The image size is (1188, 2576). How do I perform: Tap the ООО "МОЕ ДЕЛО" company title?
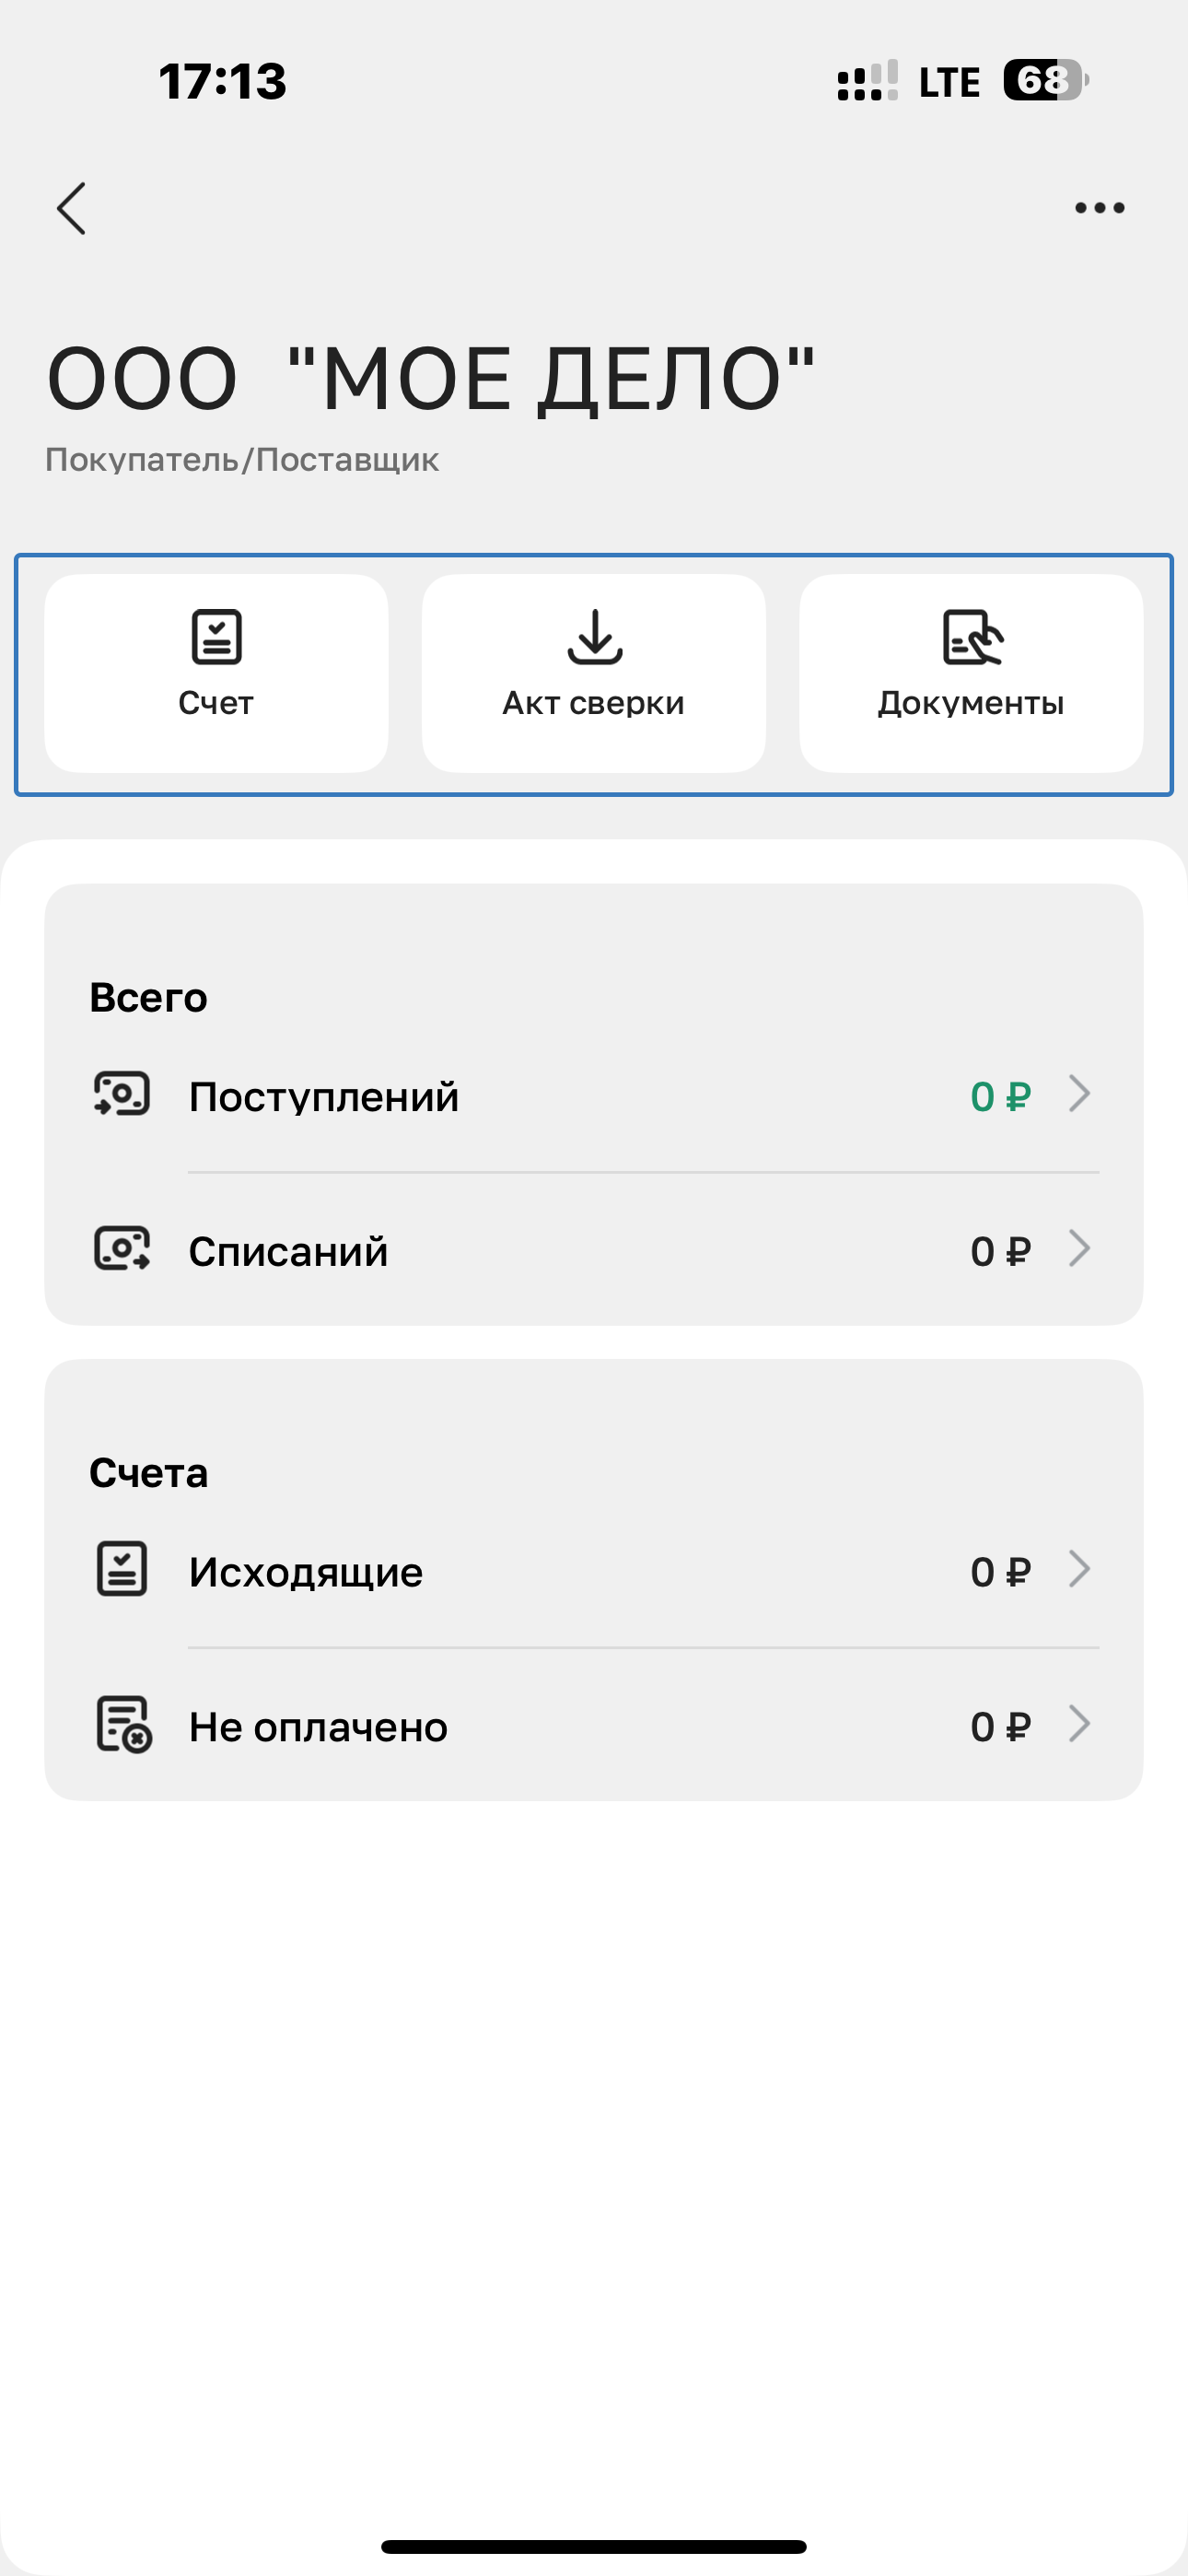(431, 379)
